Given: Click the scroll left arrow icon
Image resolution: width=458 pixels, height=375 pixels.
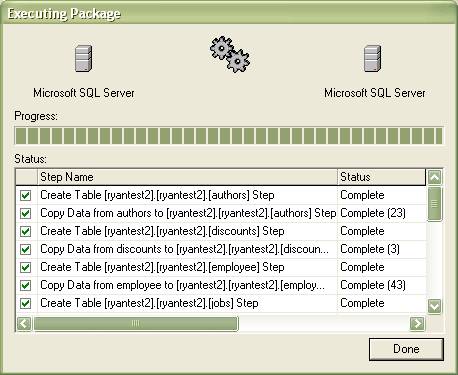Looking at the screenshot, I should click(x=24, y=323).
